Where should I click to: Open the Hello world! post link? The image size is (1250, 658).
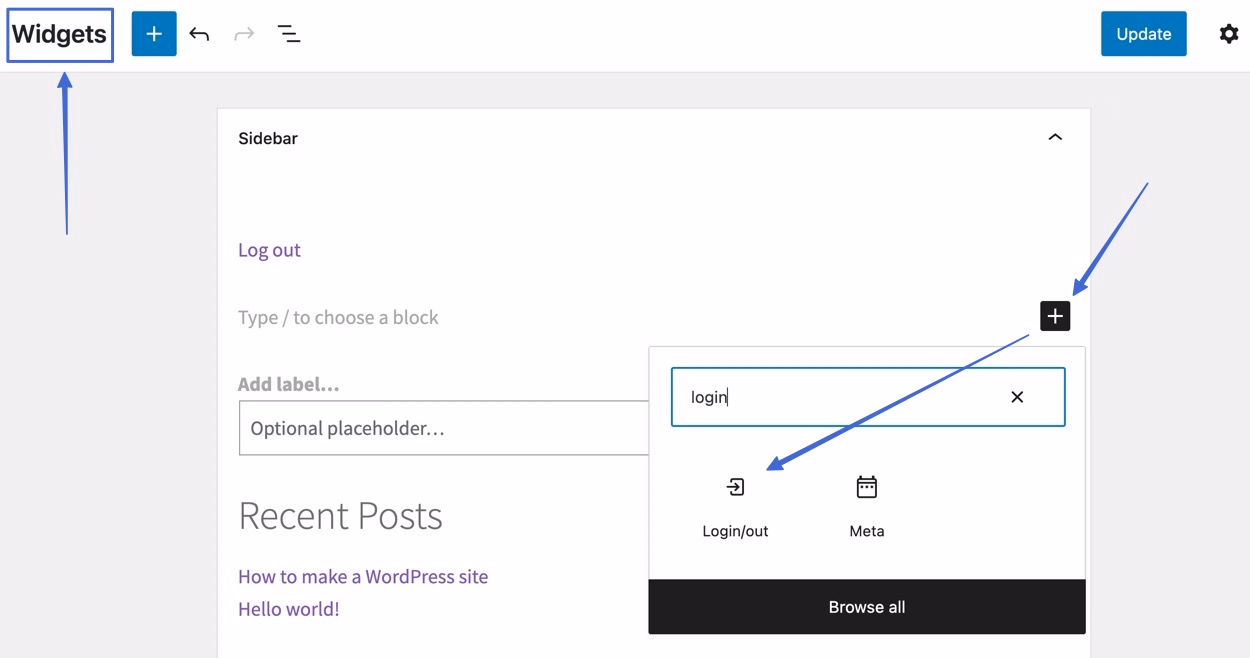click(x=288, y=608)
